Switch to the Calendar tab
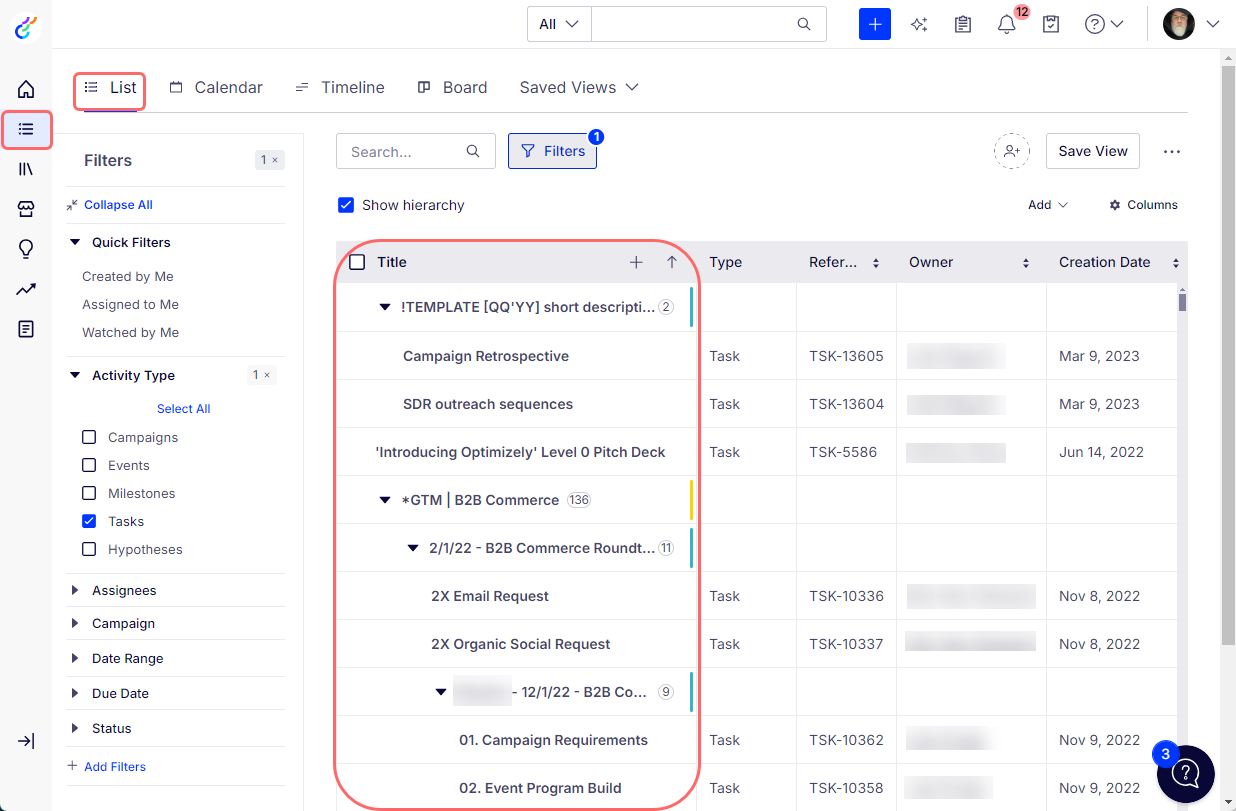This screenshot has width=1236, height=811. tap(216, 88)
